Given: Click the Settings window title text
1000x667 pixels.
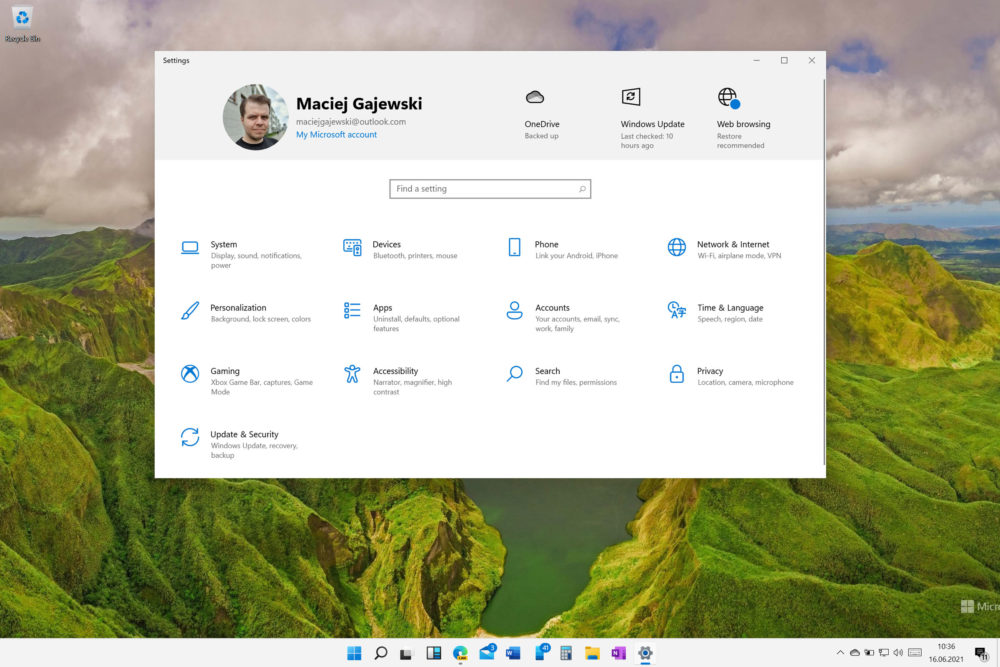Looking at the screenshot, I should click(x=176, y=61).
